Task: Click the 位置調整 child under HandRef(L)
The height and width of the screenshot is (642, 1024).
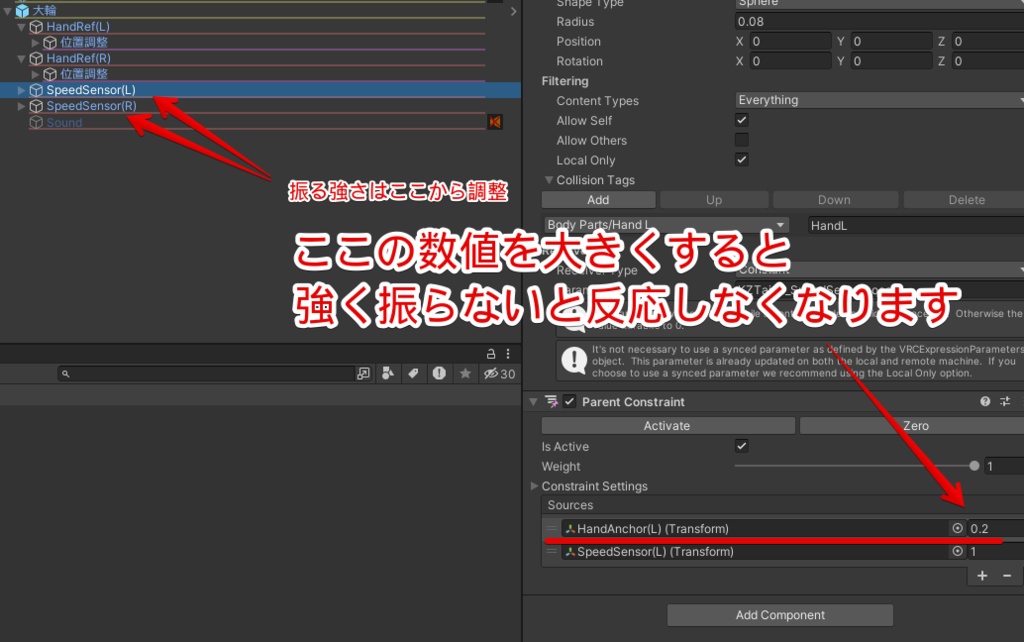Action: click(x=84, y=42)
